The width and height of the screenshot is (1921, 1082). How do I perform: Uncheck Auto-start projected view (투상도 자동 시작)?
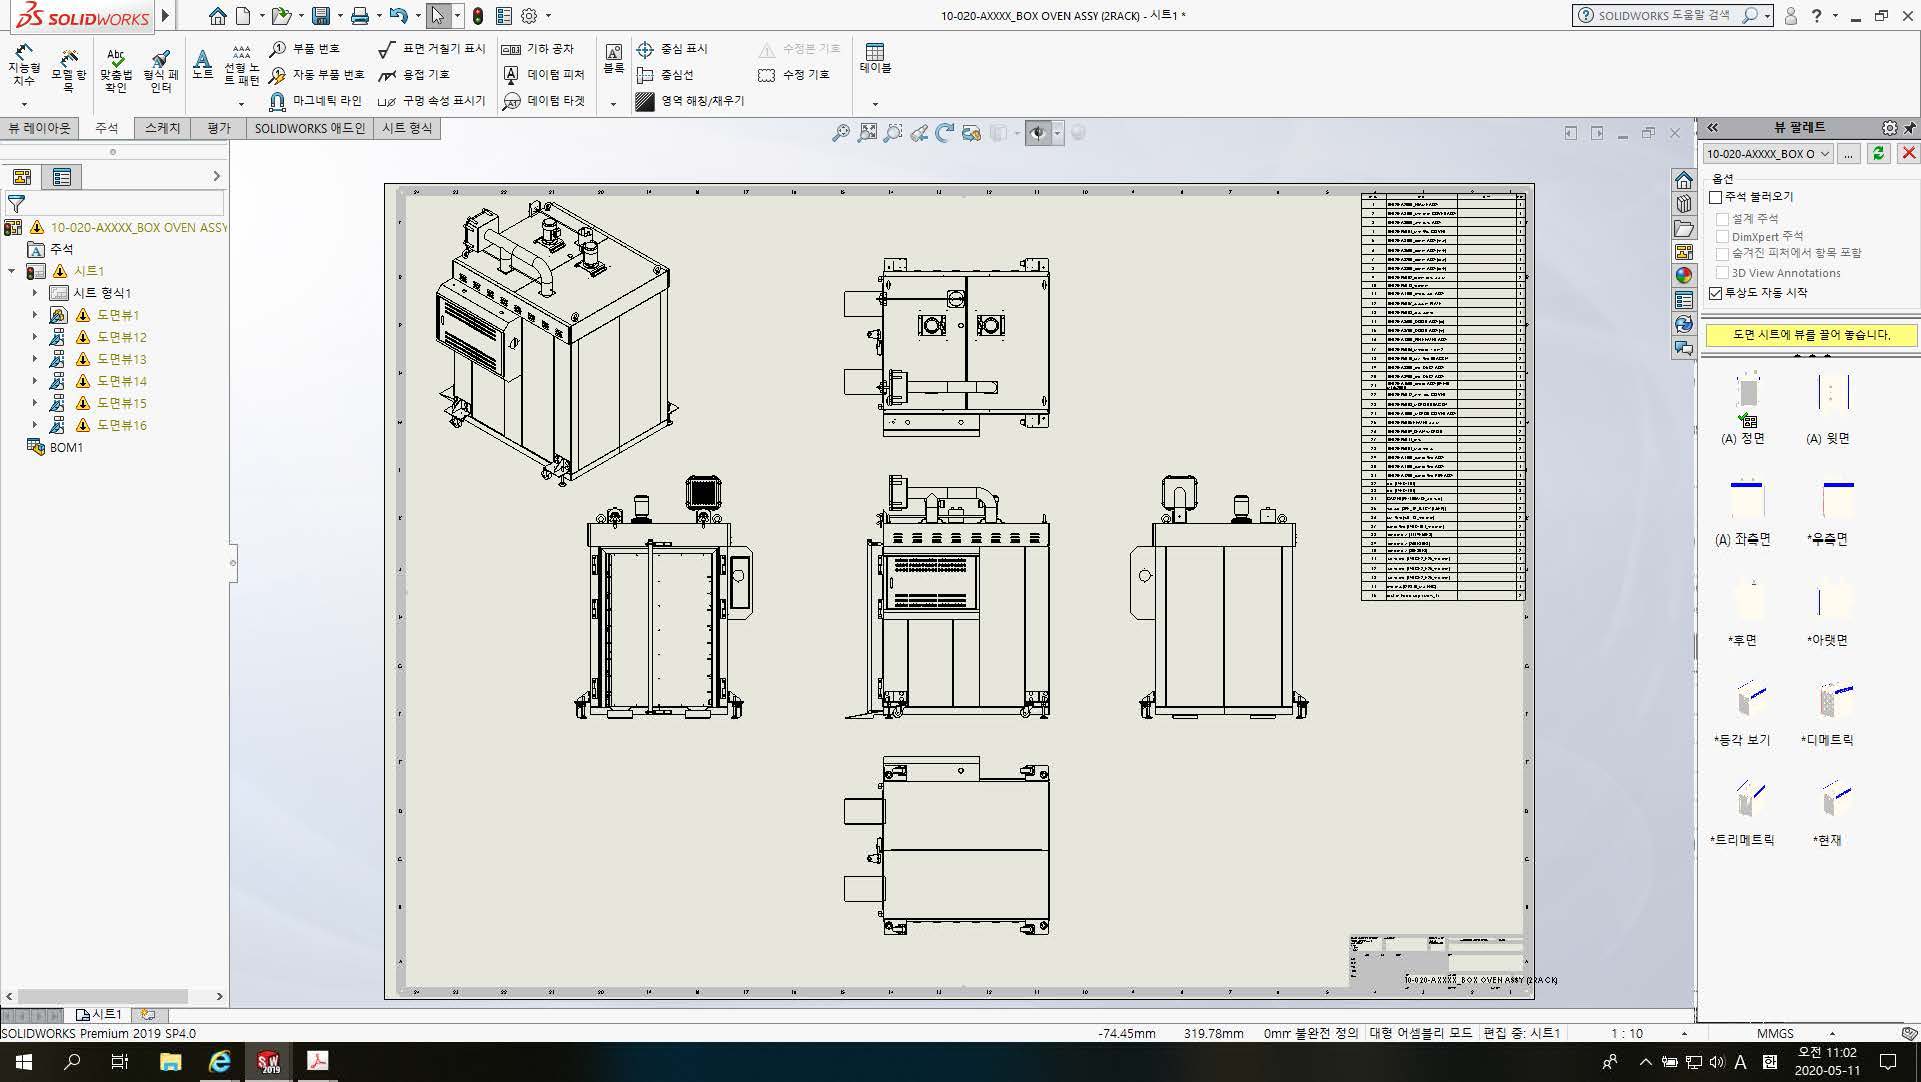[x=1716, y=293]
